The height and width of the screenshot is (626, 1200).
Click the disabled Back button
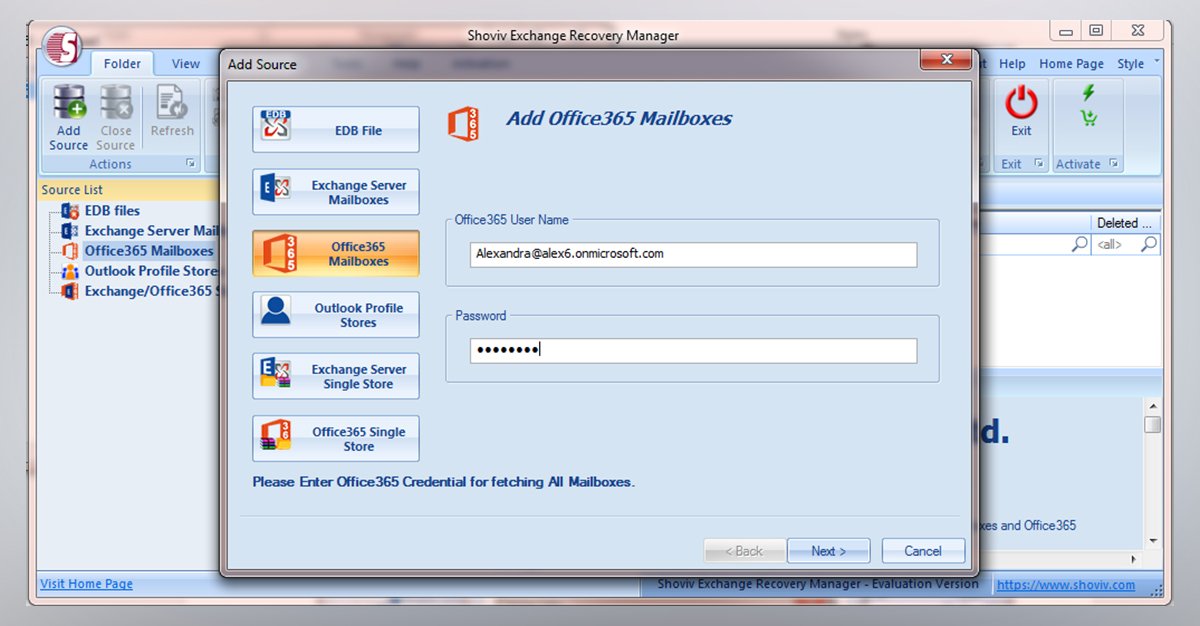744,551
